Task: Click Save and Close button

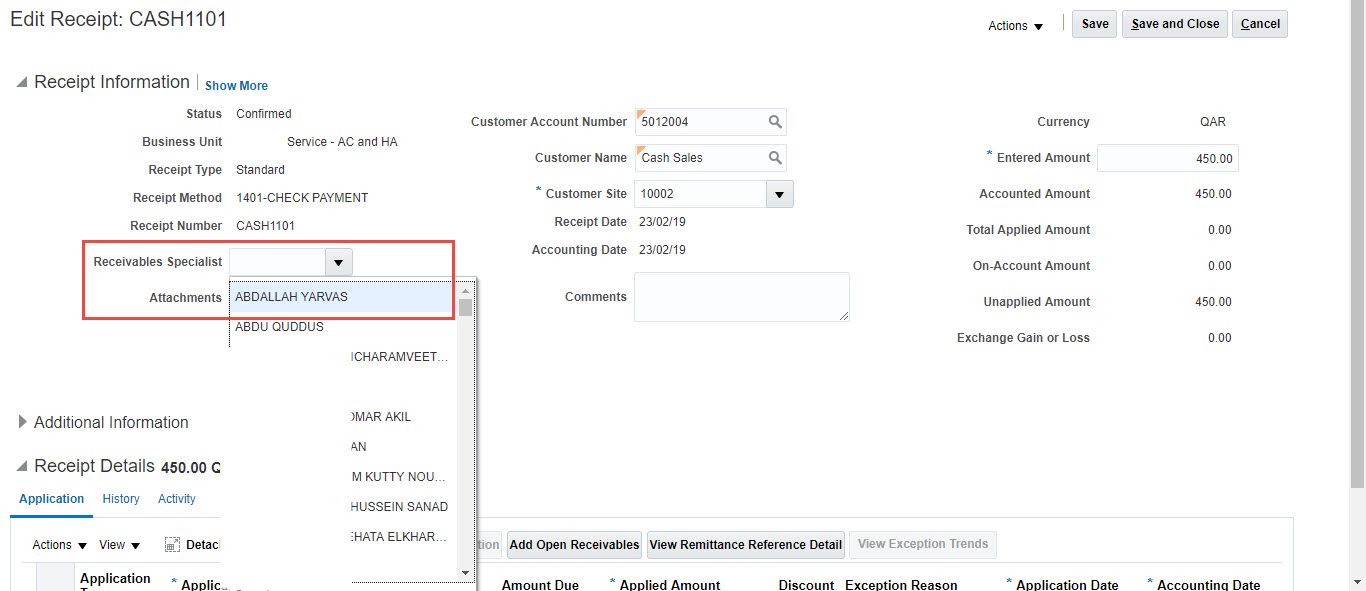Action: [x=1175, y=24]
